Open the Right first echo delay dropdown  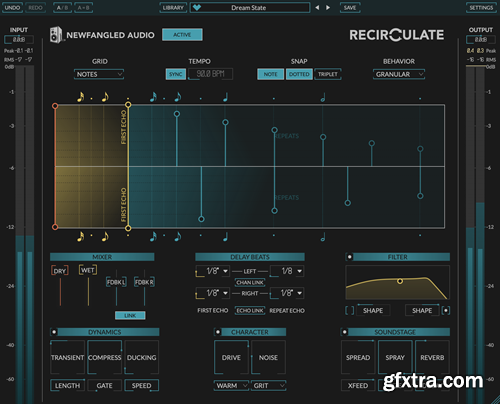[x=213, y=293]
